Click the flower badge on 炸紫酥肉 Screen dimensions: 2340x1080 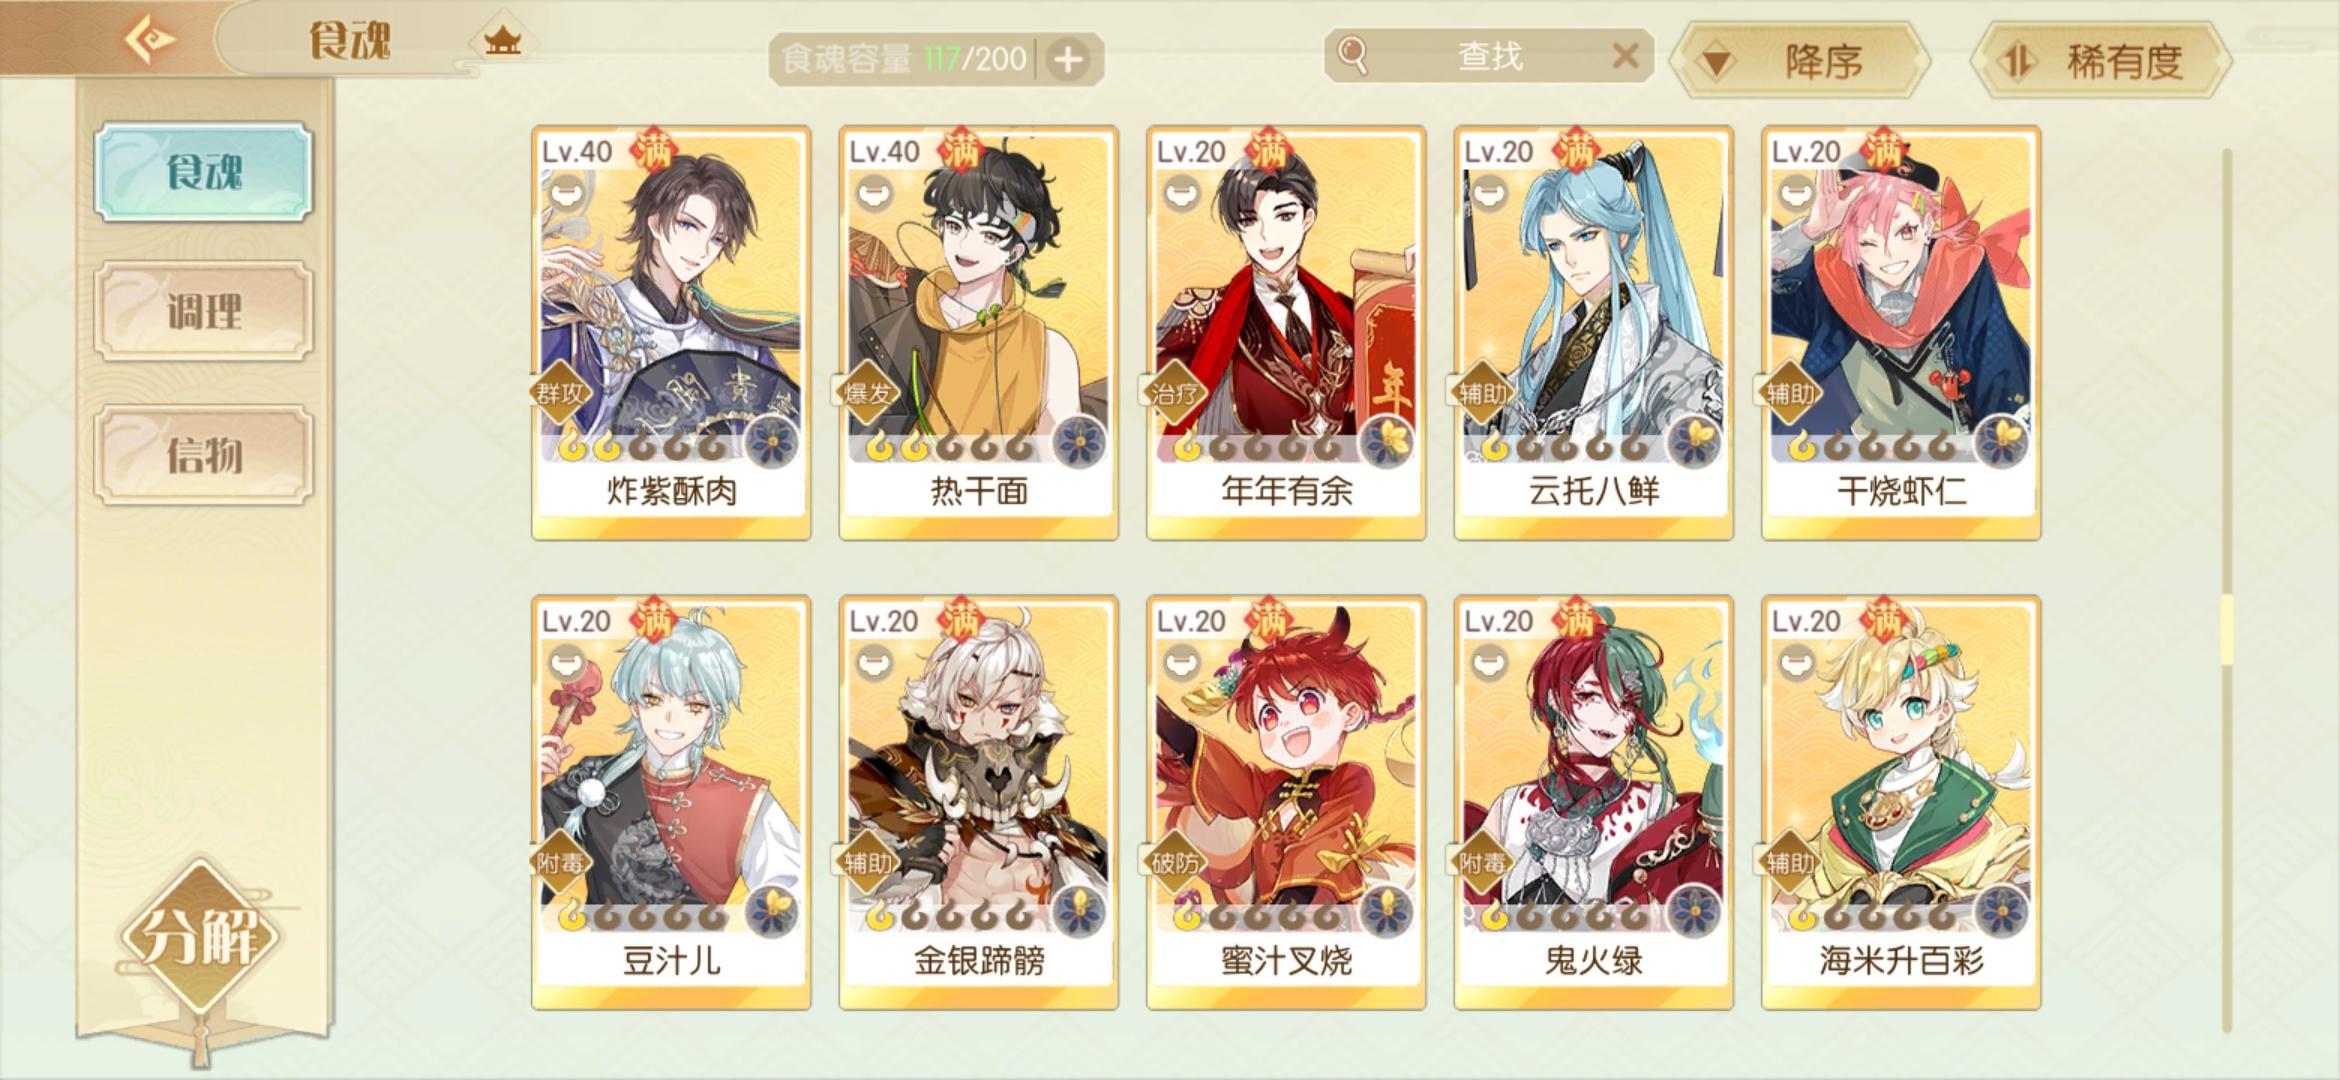pyautogui.click(x=772, y=442)
